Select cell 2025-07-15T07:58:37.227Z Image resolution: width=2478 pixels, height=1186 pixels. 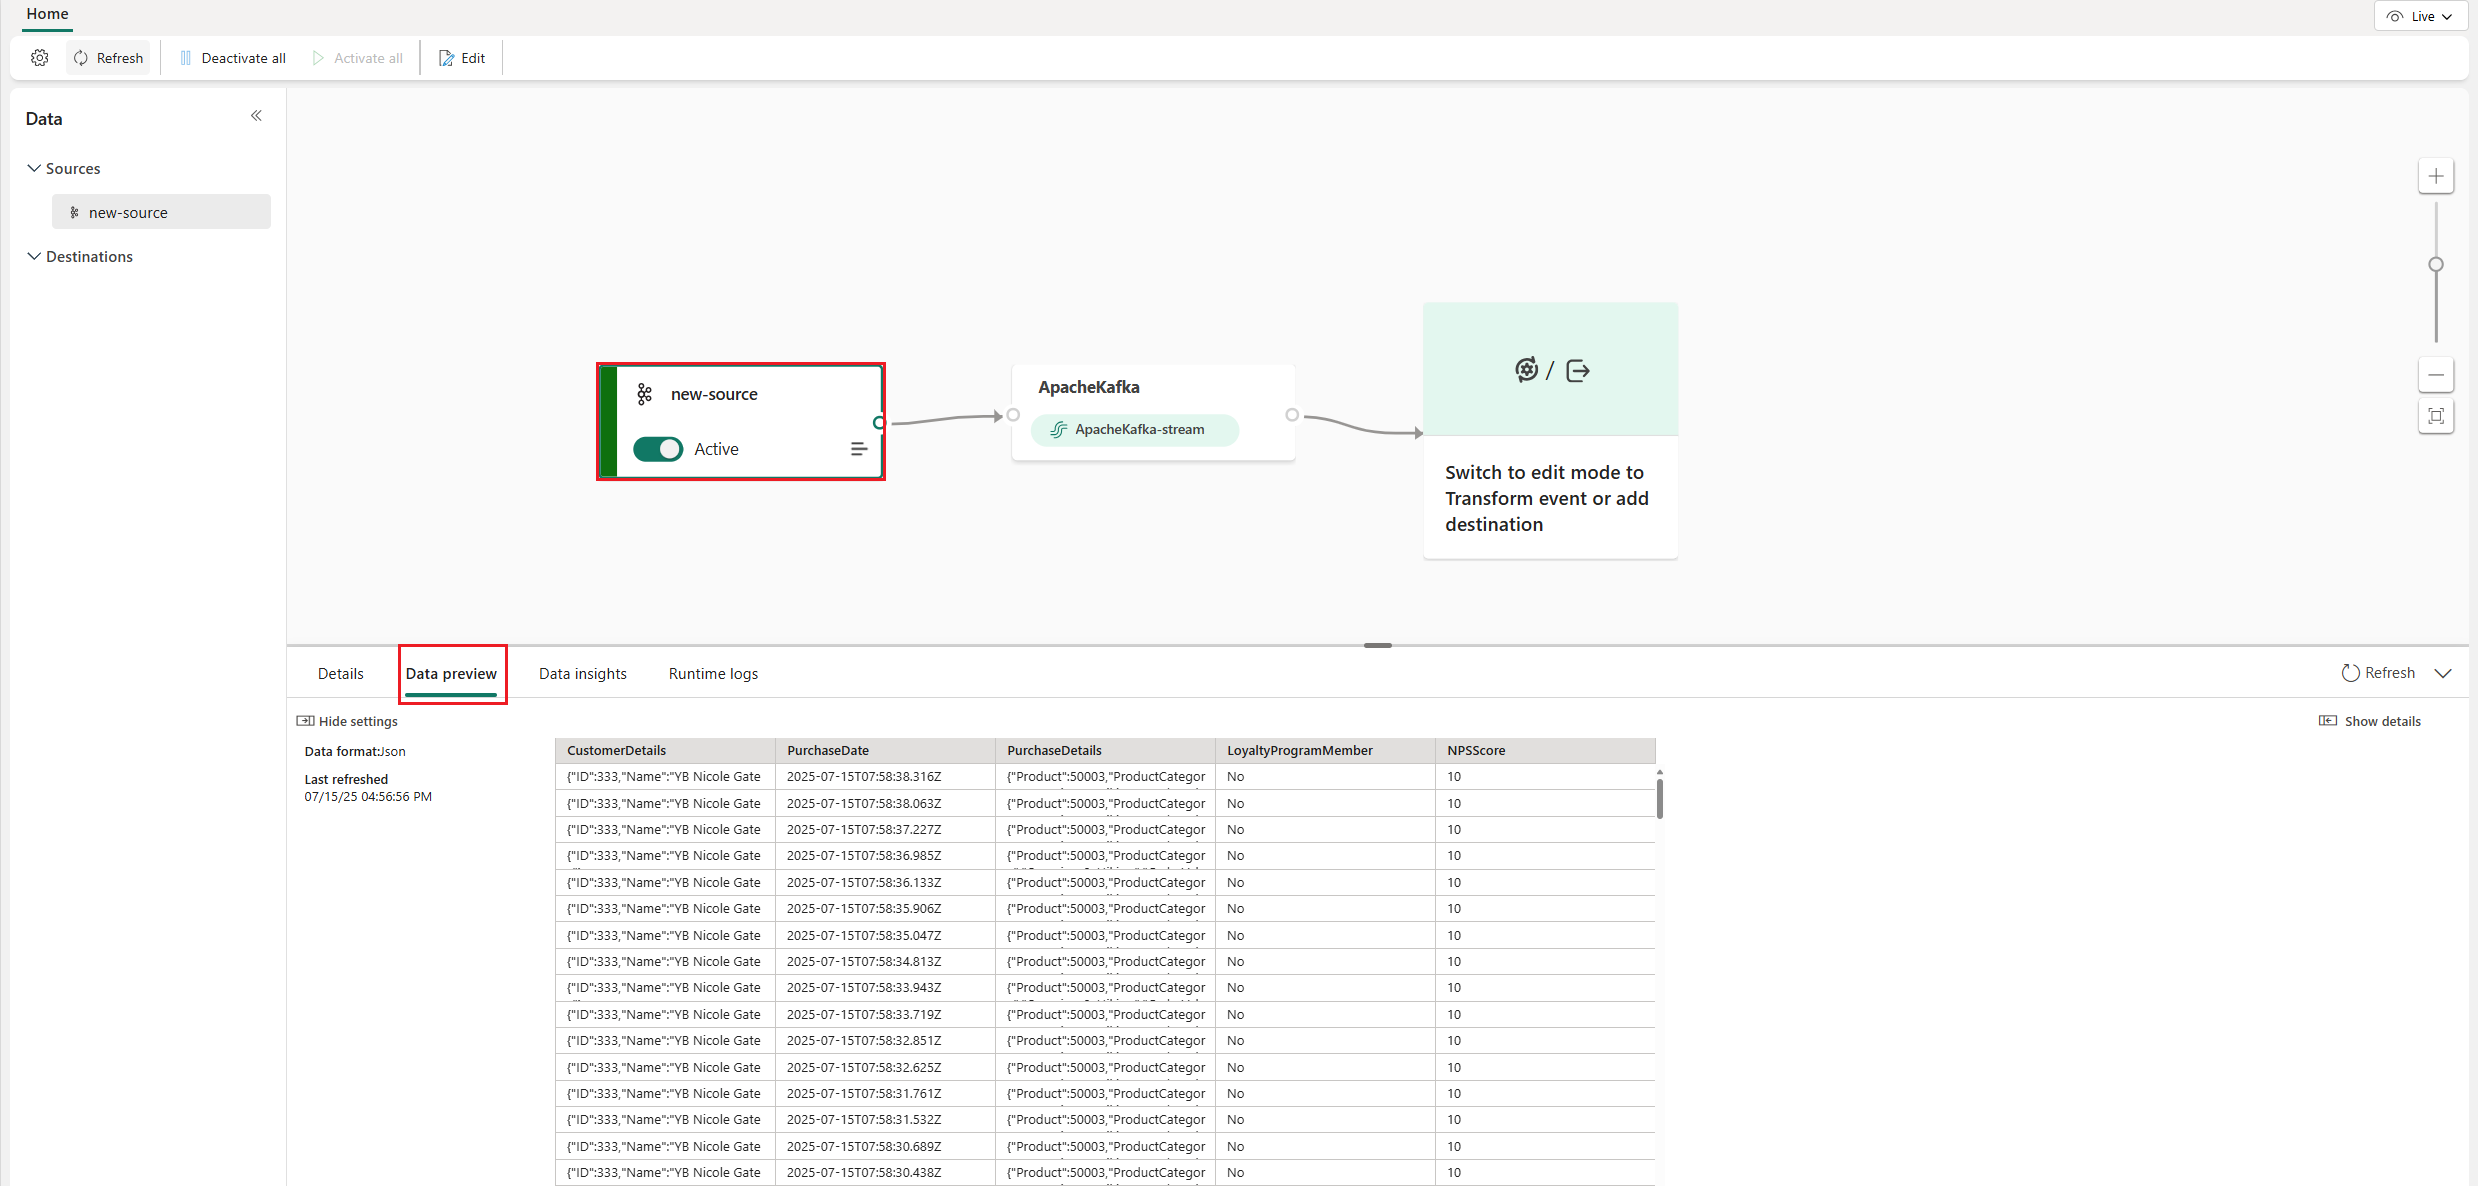click(885, 830)
